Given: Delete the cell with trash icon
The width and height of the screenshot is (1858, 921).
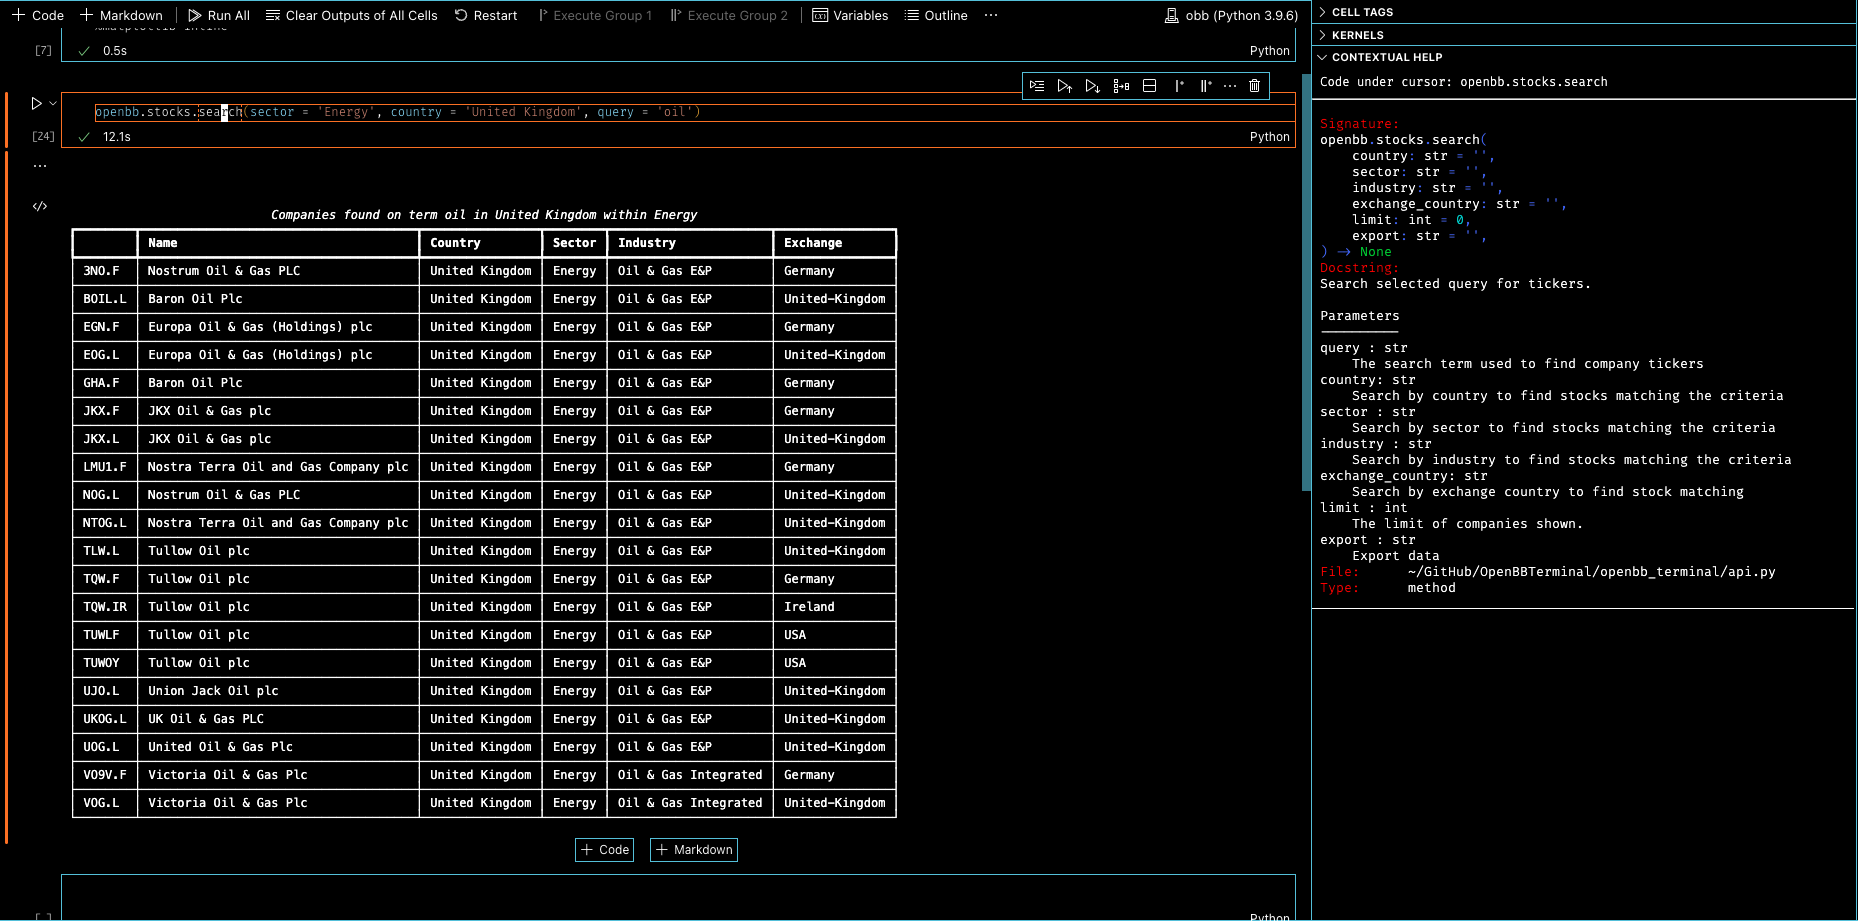Looking at the screenshot, I should point(1255,86).
